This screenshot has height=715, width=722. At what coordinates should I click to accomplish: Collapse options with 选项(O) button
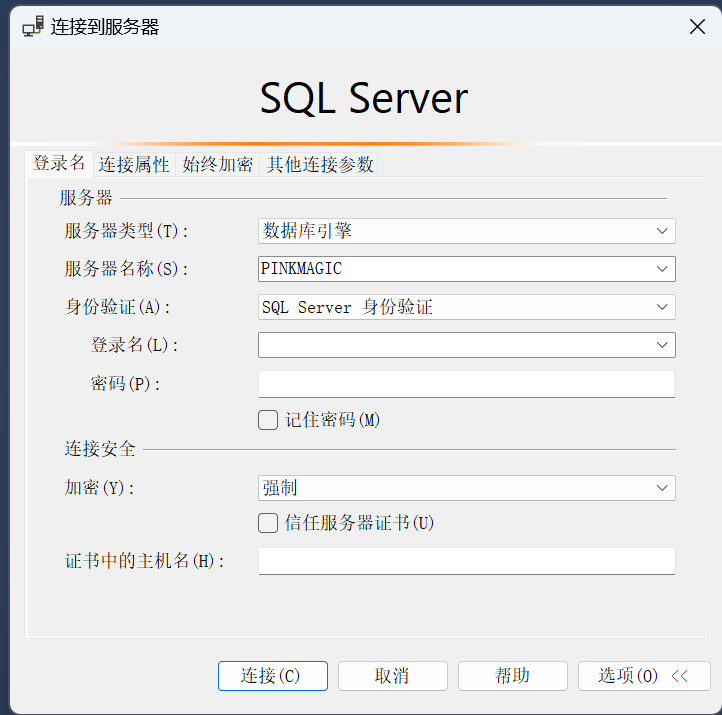644,676
